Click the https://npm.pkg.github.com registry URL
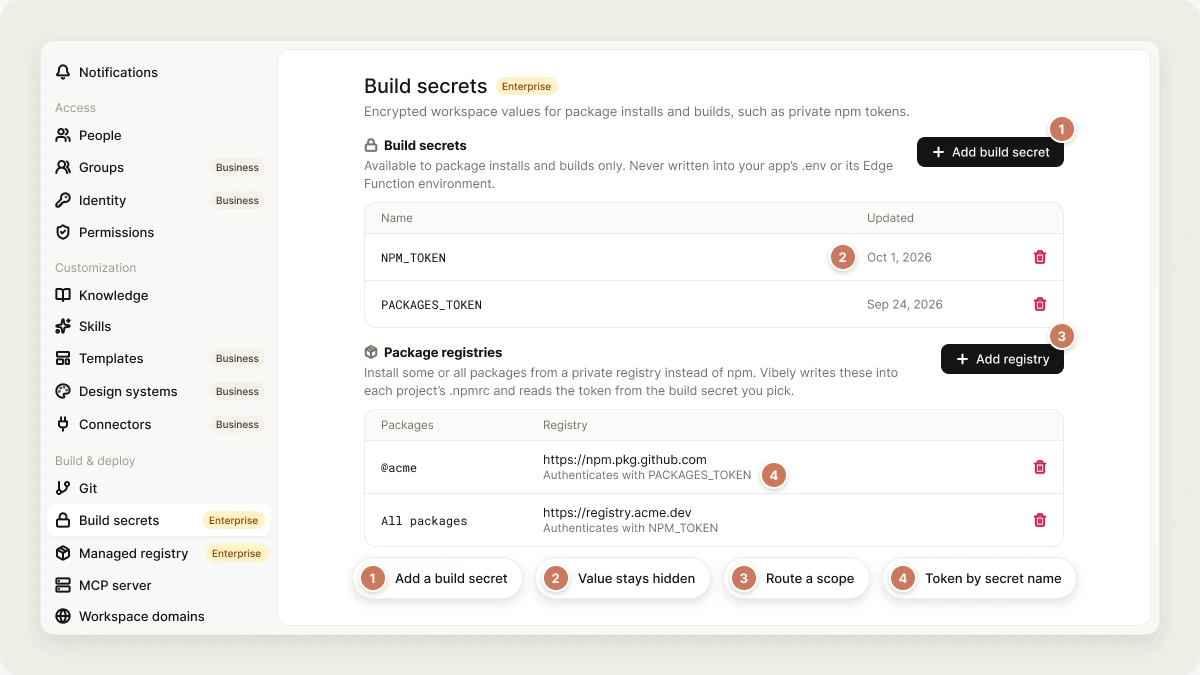The image size is (1200, 675). [625, 460]
